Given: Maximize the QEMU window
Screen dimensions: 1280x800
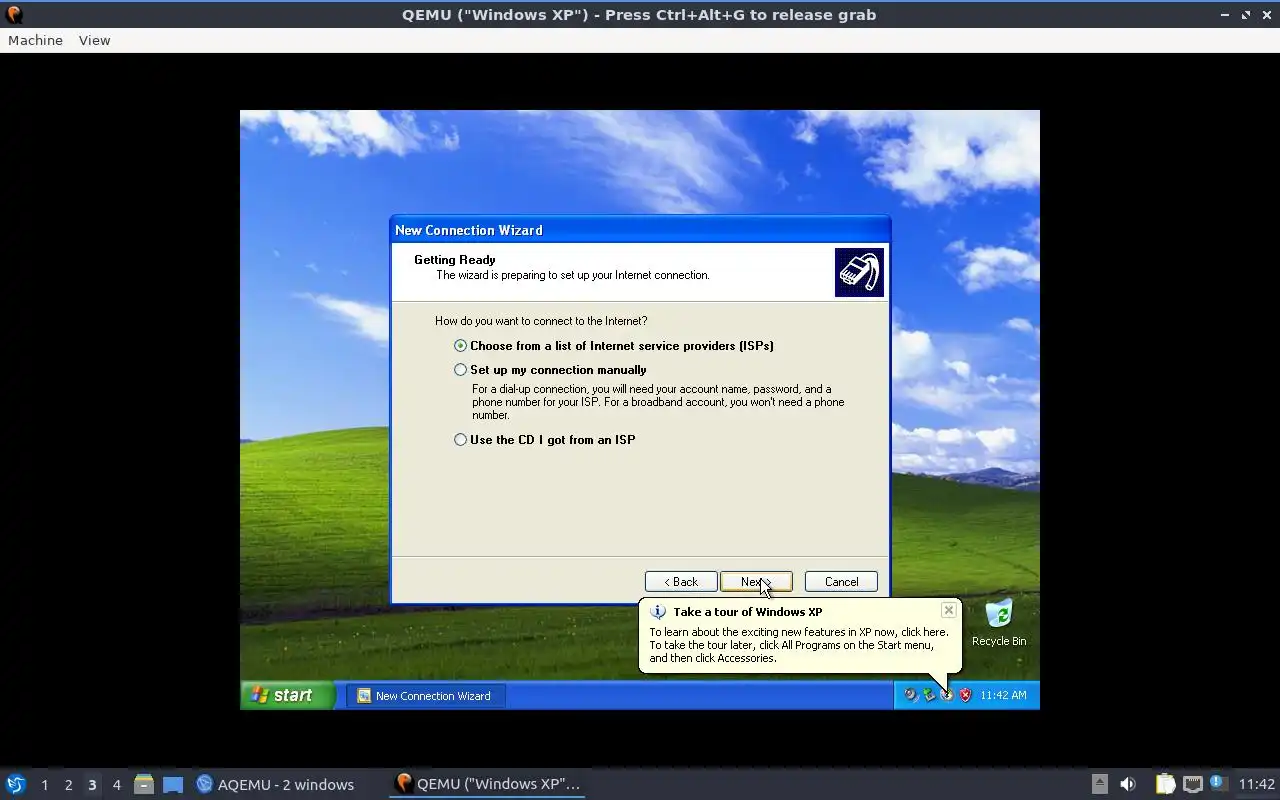Looking at the screenshot, I should click(1246, 15).
